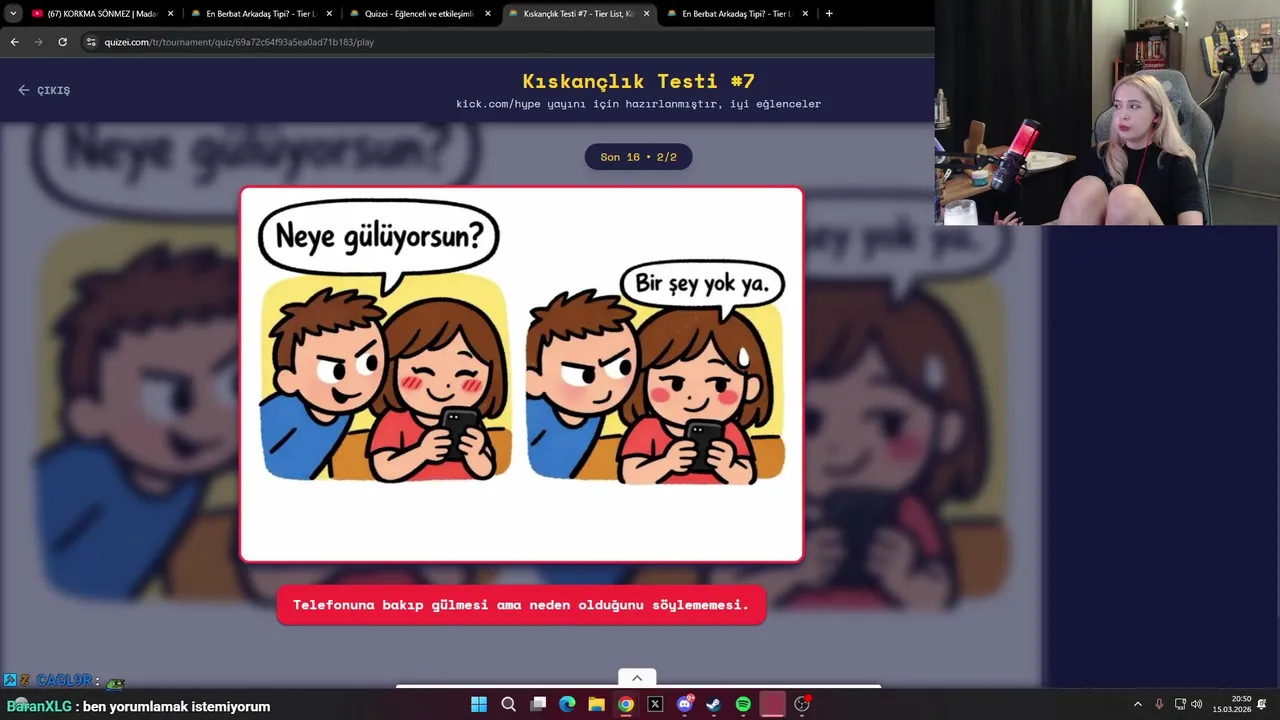Click the BaranXLG chat message overlay
1280x720 pixels.
tap(138, 706)
